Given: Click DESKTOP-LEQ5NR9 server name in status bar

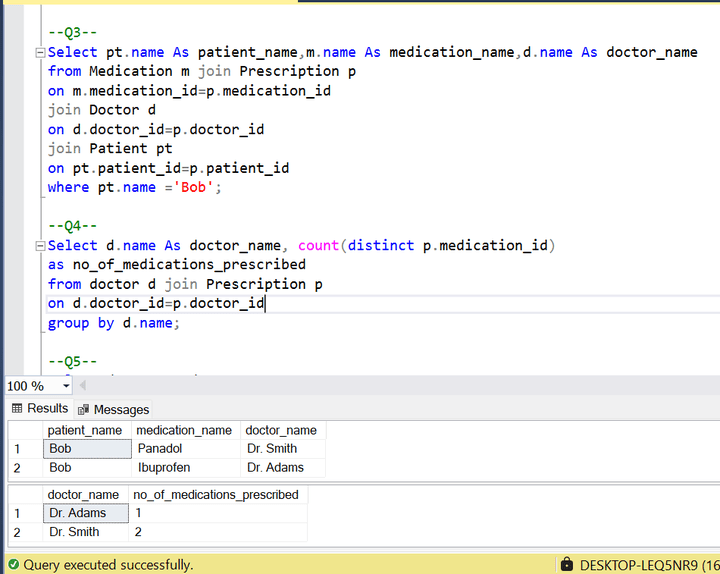Looking at the screenshot, I should pyautogui.click(x=644, y=565).
